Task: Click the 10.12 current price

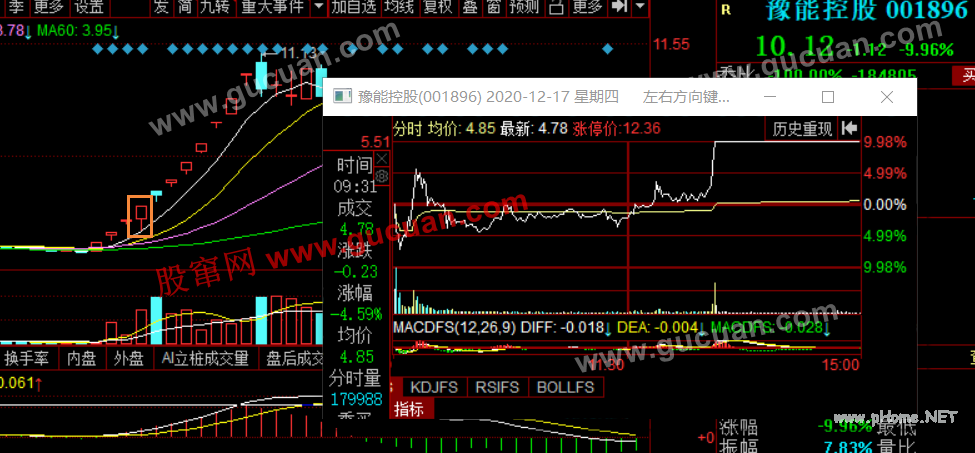Action: (795, 46)
